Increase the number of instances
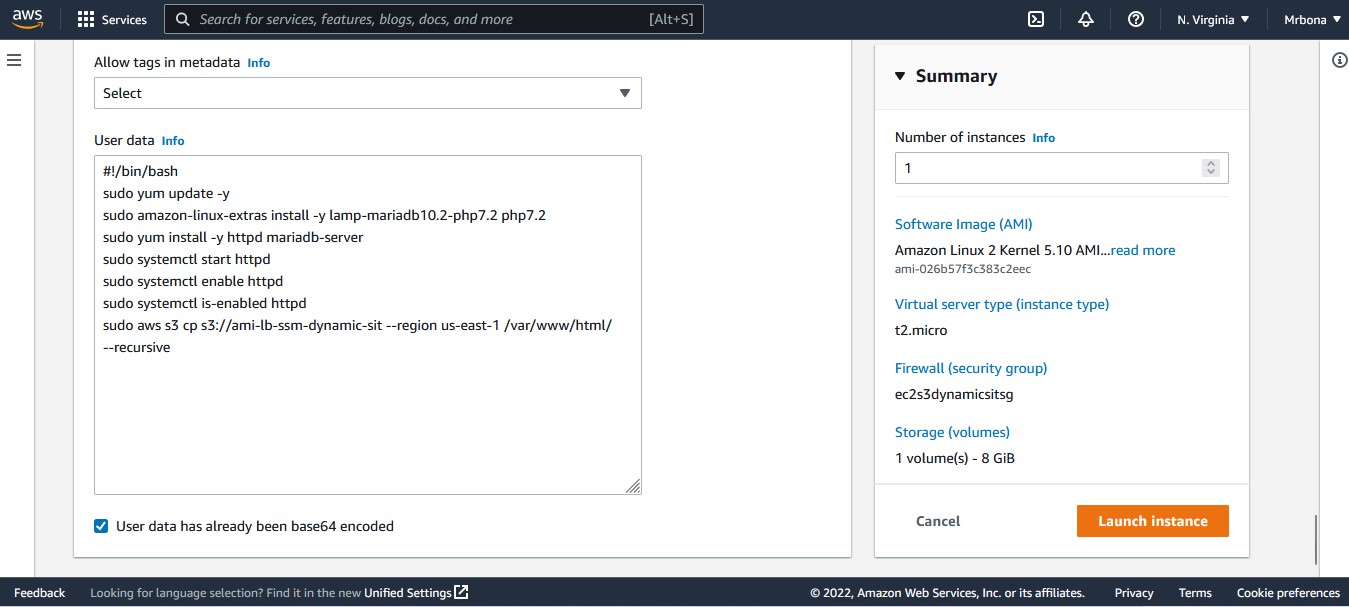The height and width of the screenshot is (607, 1349). [x=1211, y=162]
